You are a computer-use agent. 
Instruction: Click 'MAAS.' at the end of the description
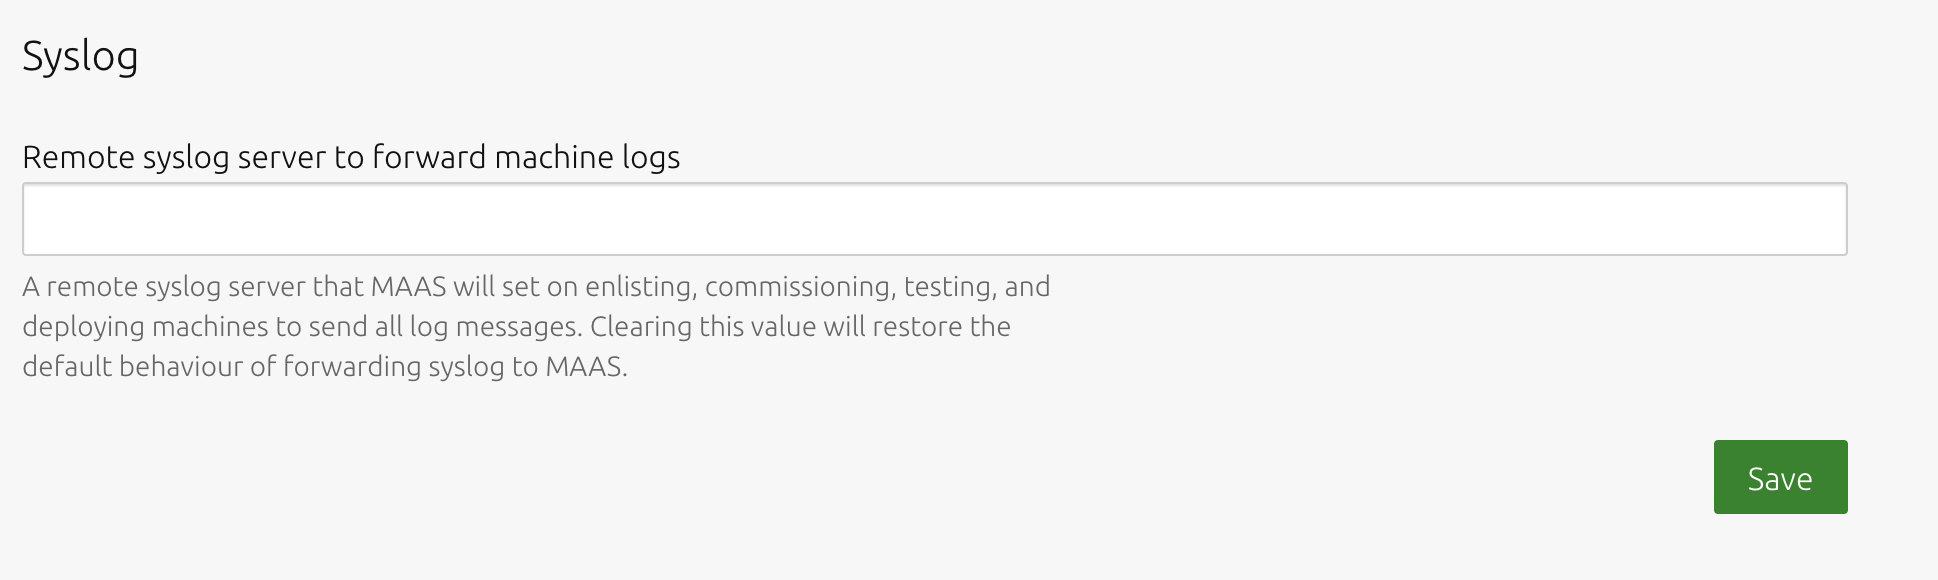586,366
